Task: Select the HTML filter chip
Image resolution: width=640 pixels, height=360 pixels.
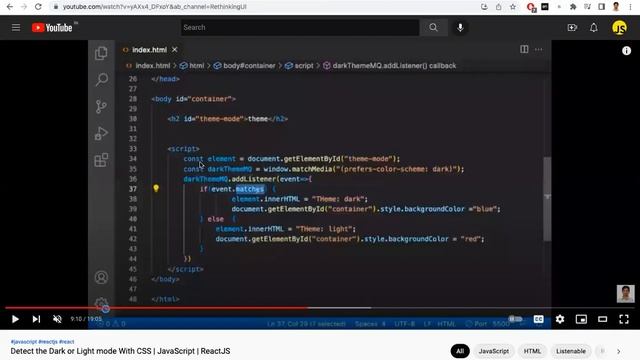Action: coord(532,351)
